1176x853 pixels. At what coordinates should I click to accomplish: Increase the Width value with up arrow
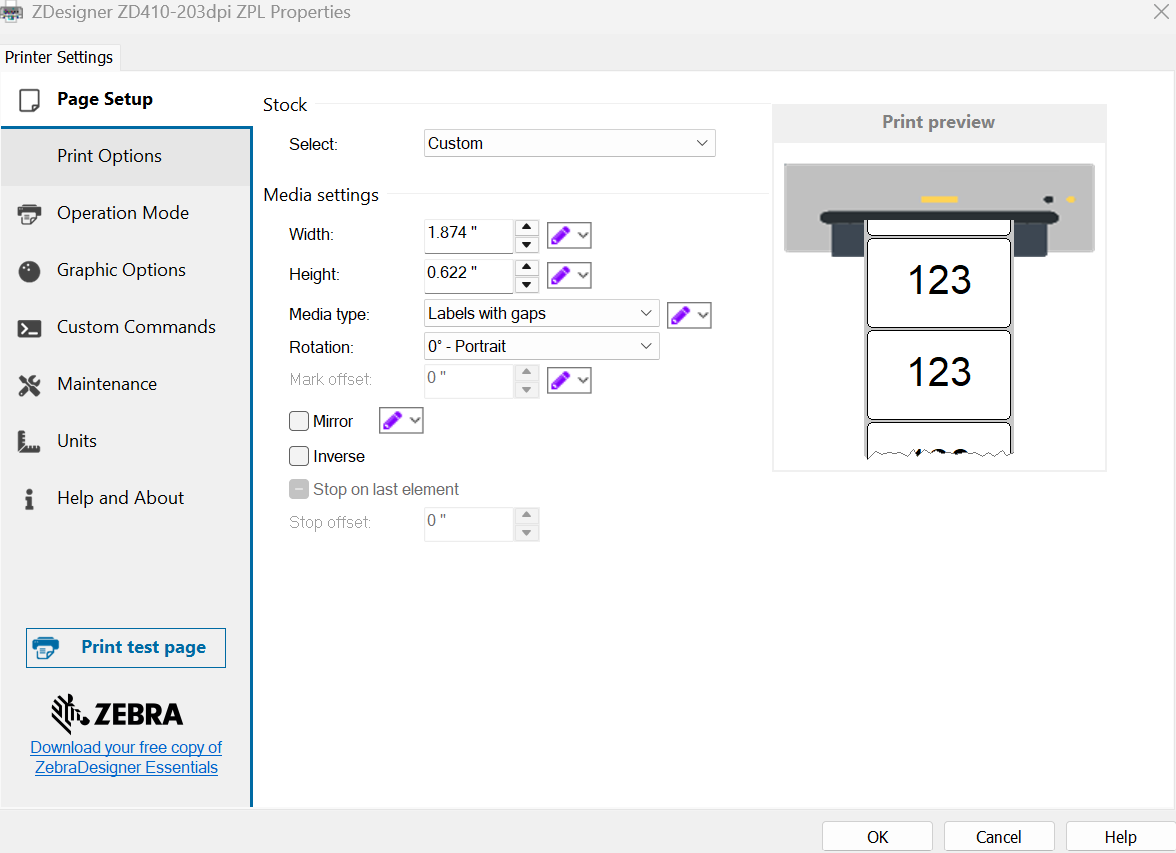526,227
